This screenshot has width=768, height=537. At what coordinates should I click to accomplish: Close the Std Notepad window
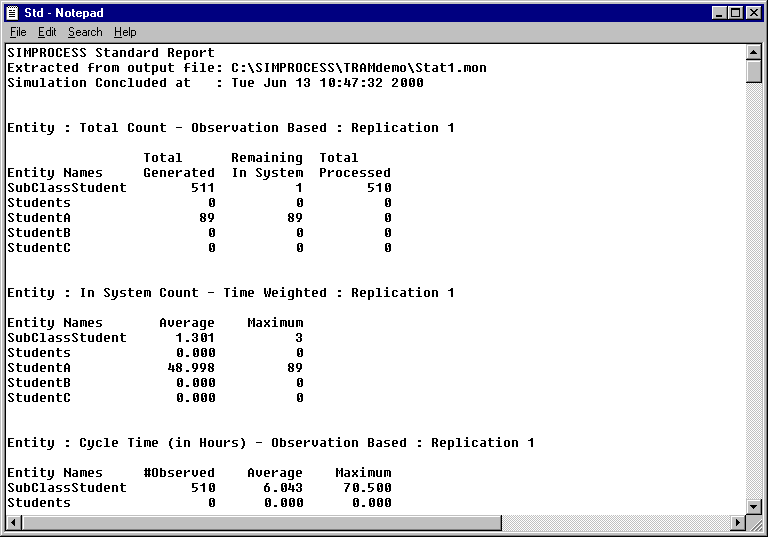click(754, 13)
